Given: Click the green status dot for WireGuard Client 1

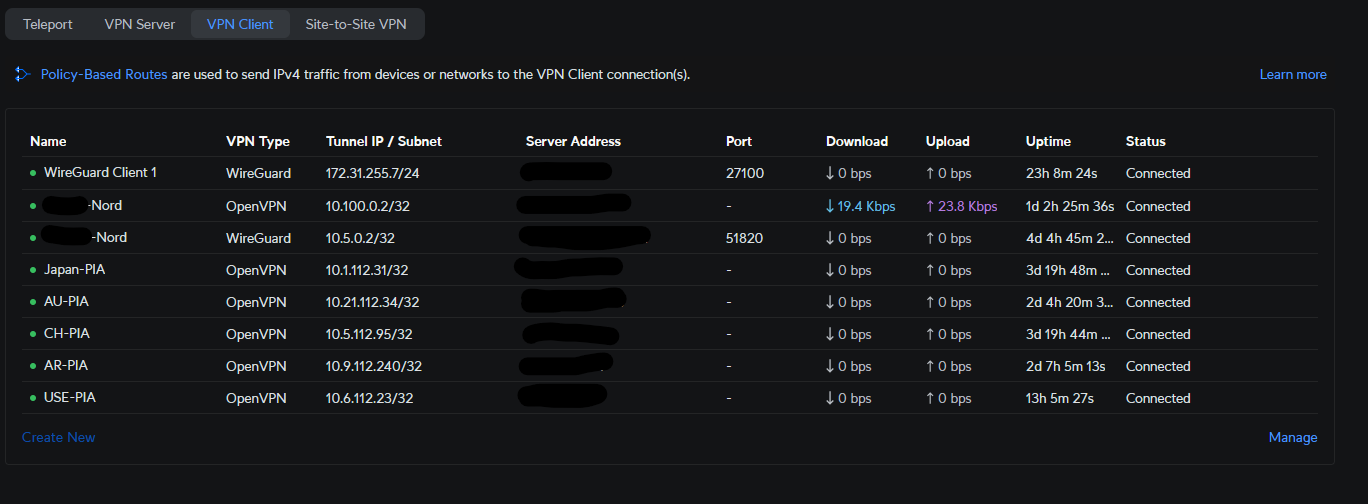Looking at the screenshot, I should pyautogui.click(x=33, y=173).
